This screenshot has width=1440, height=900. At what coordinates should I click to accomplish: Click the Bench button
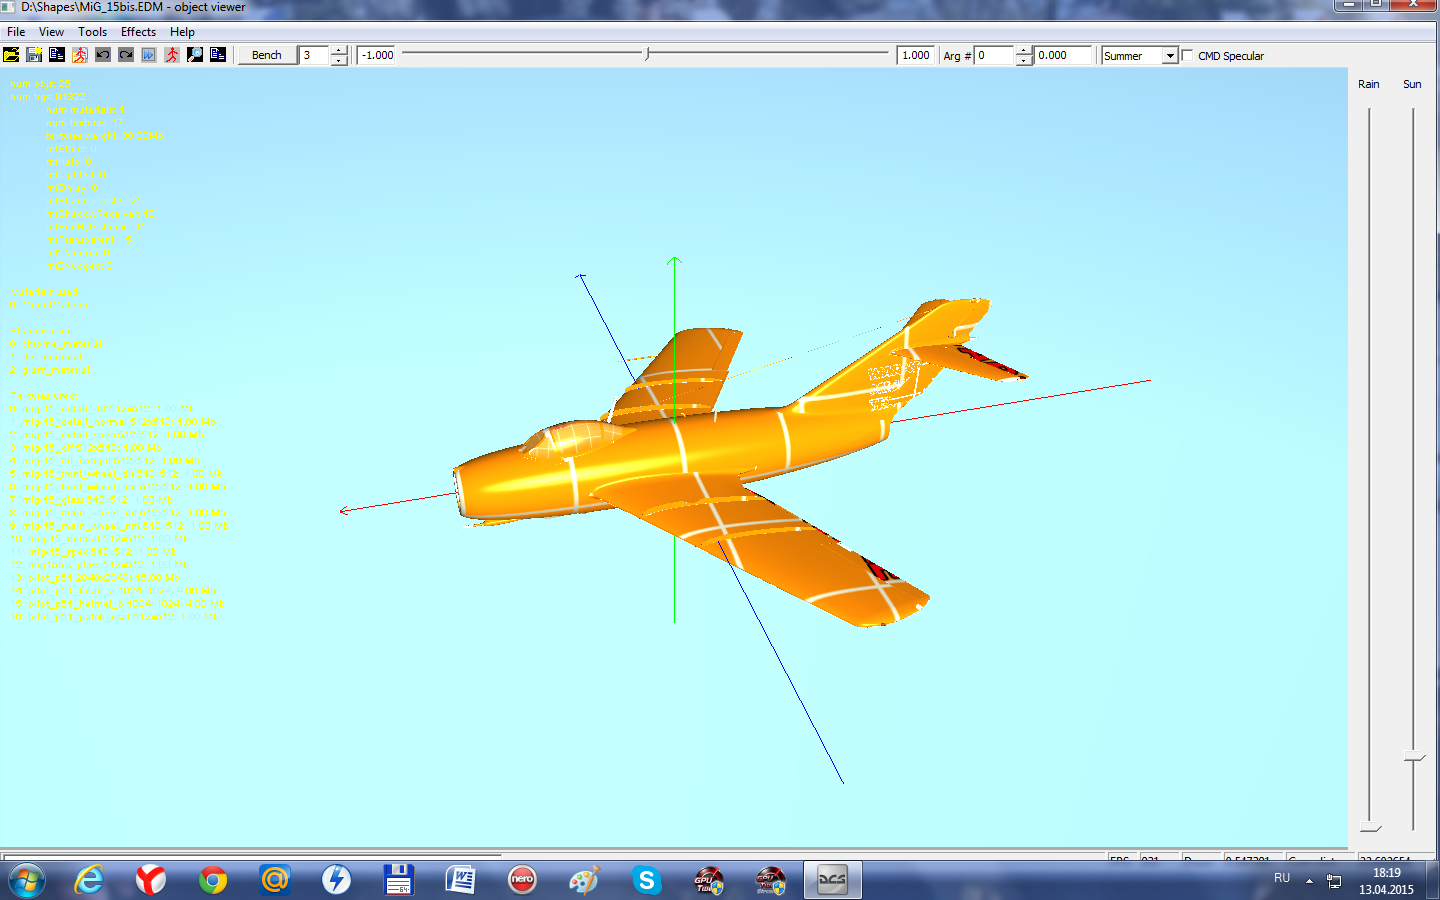tap(267, 55)
